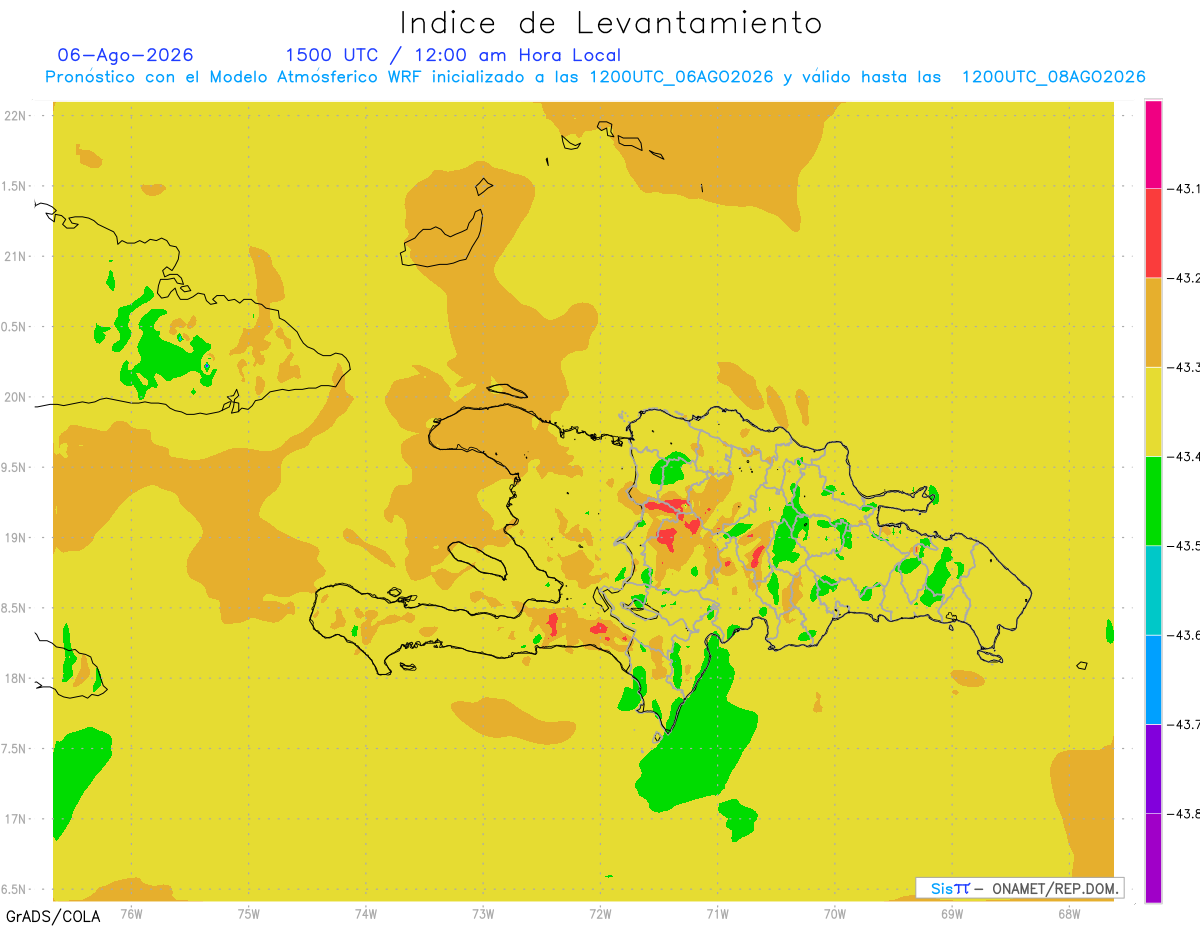1200x927 pixels.
Task: Click the cyan colorbar segment between -43.5 and -43.6
Action: tap(1153, 590)
